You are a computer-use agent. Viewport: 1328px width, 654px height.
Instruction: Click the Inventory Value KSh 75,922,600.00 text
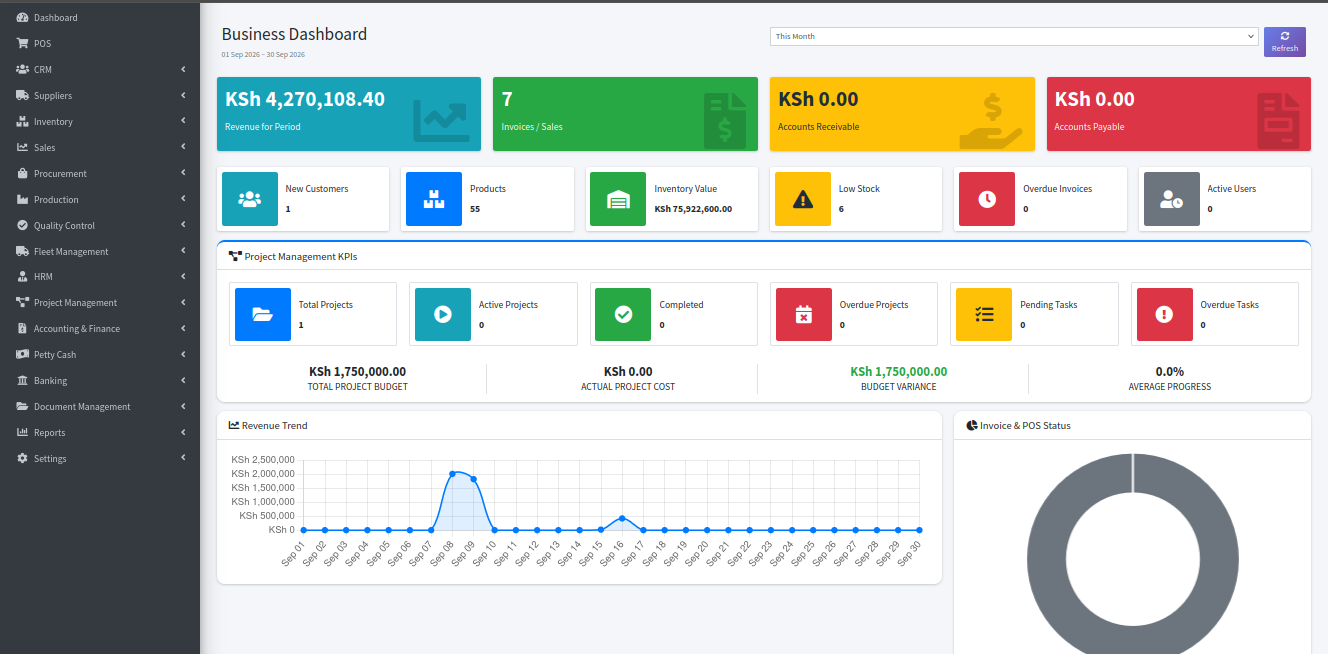click(693, 209)
